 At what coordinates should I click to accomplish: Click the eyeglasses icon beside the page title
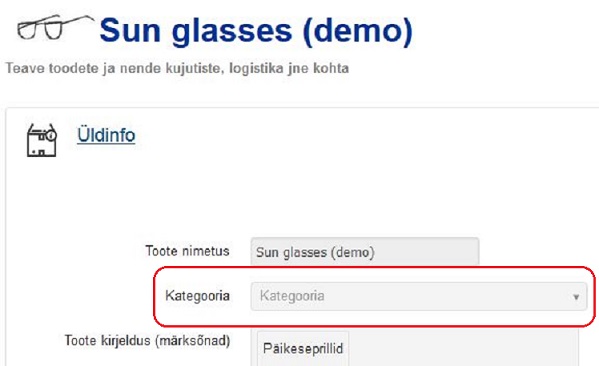[x=56, y=27]
